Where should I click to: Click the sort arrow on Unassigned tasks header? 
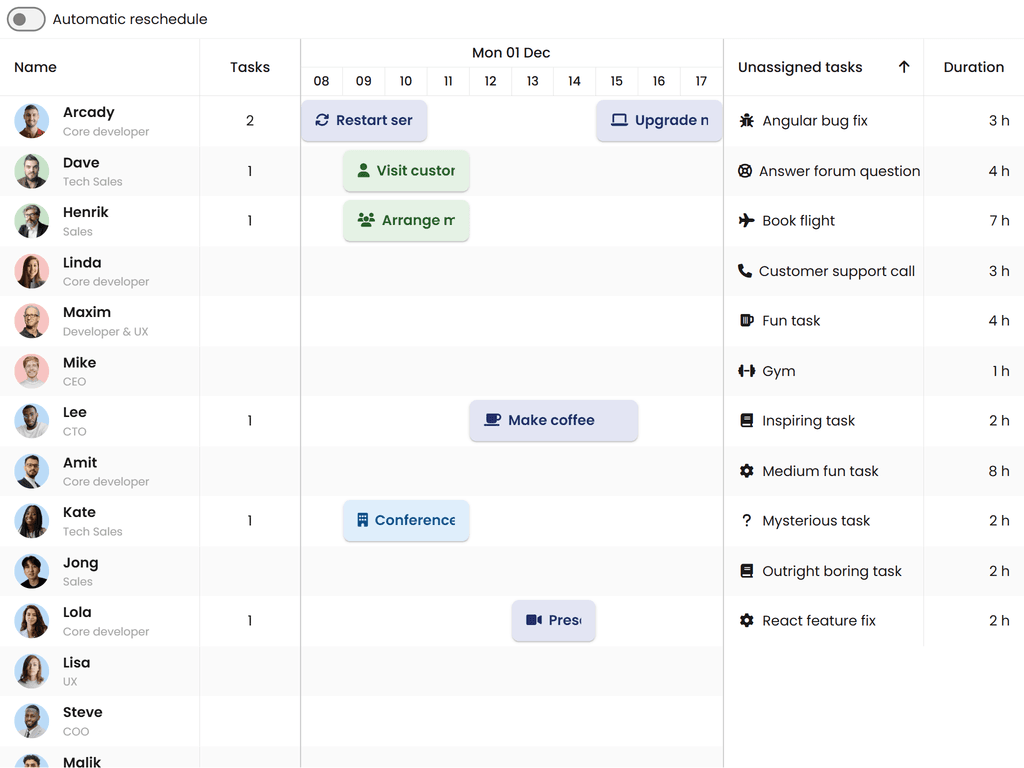pyautogui.click(x=904, y=67)
